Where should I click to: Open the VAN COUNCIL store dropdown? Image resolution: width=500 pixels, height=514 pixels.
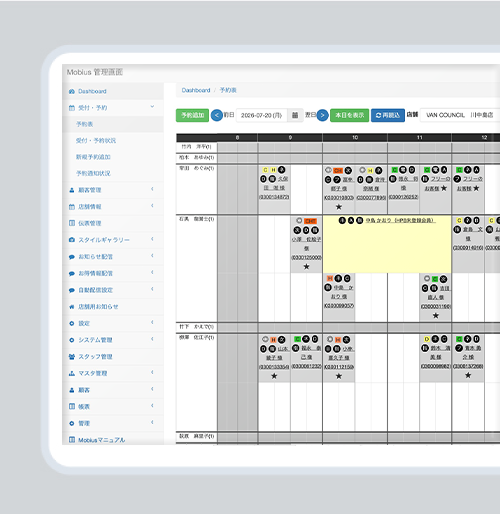coord(460,115)
